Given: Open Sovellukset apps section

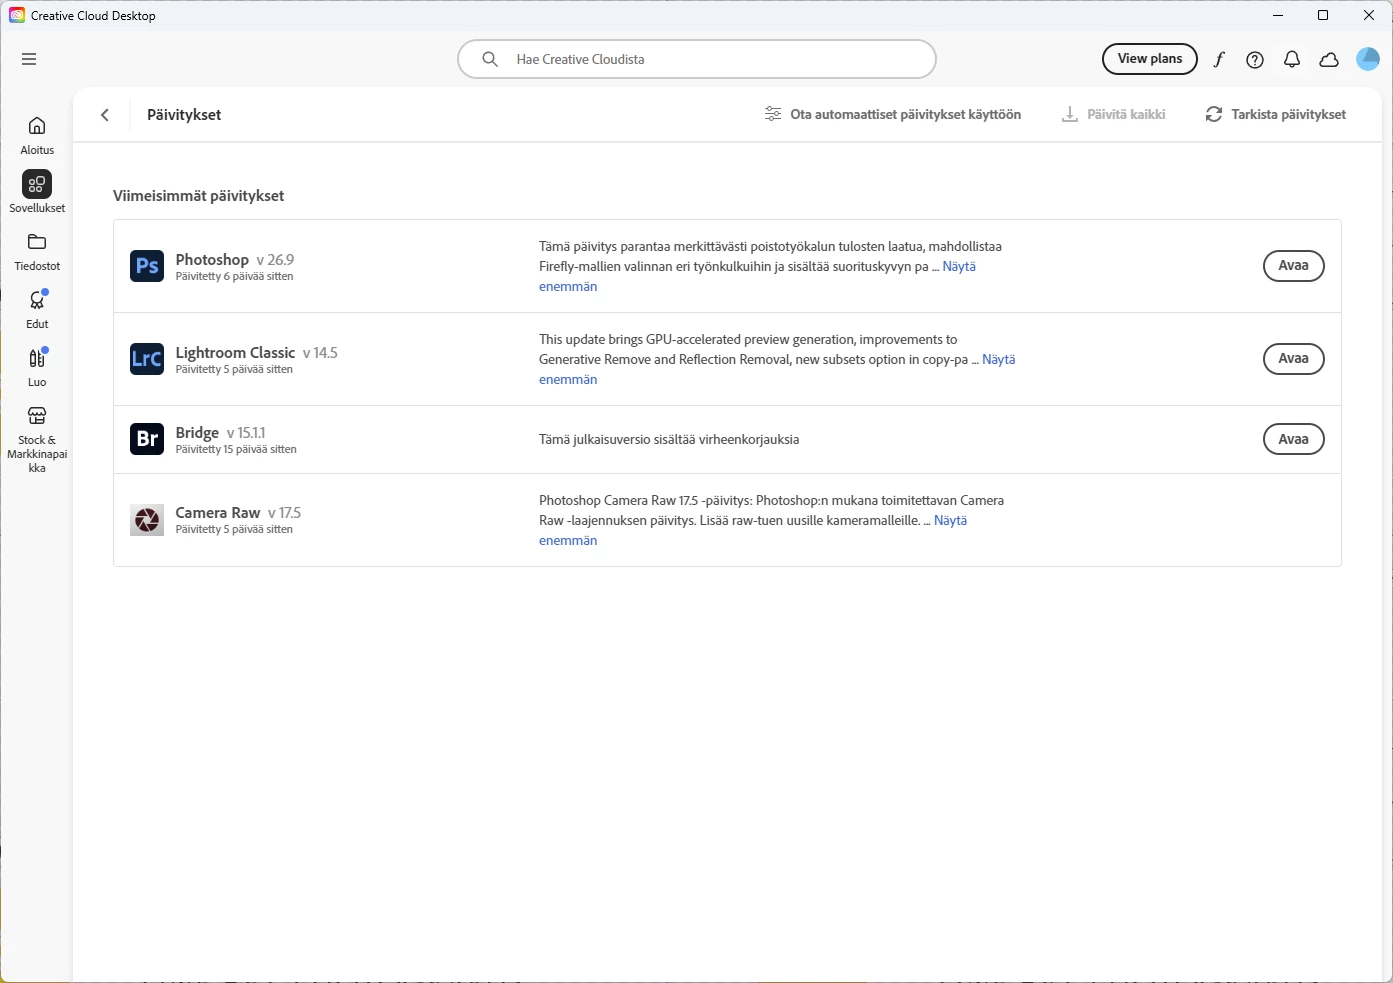Looking at the screenshot, I should [x=37, y=193].
